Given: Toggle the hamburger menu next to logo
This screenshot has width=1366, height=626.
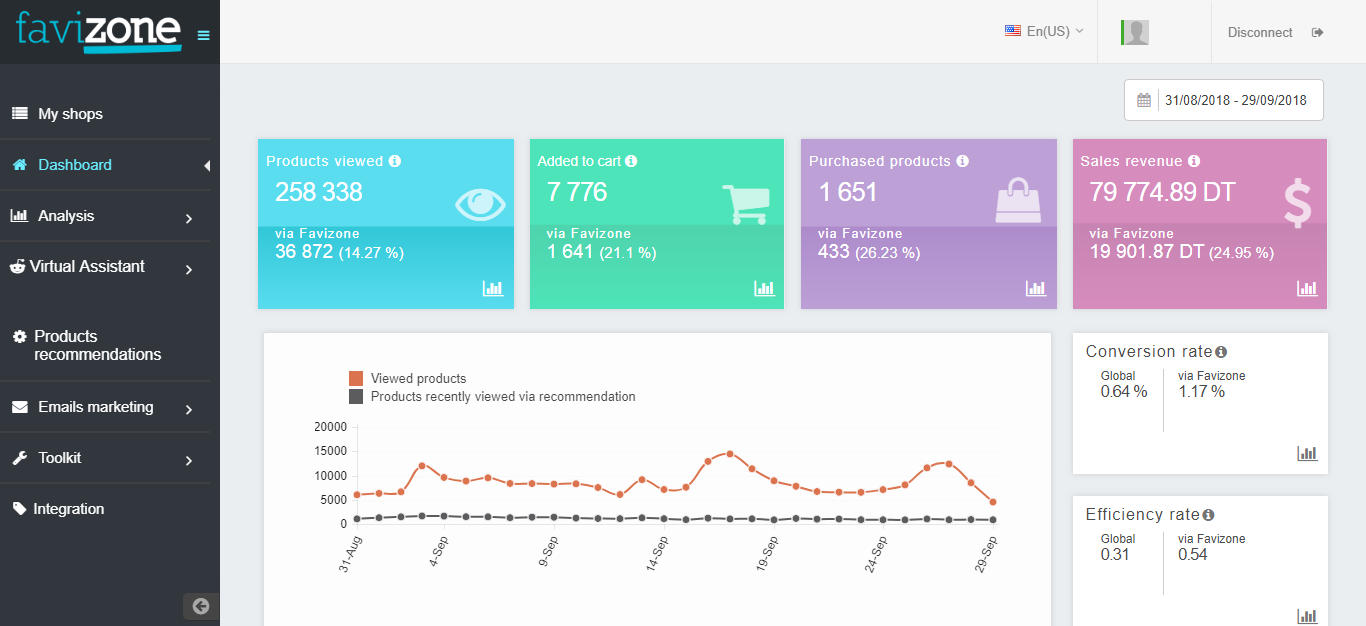Looking at the screenshot, I should point(204,36).
